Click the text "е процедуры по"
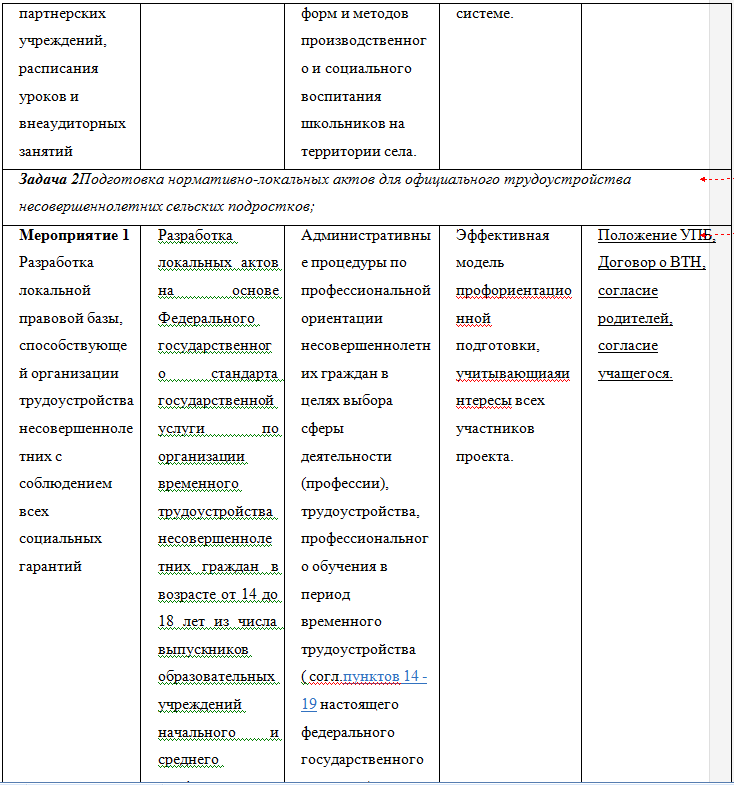 click(354, 262)
